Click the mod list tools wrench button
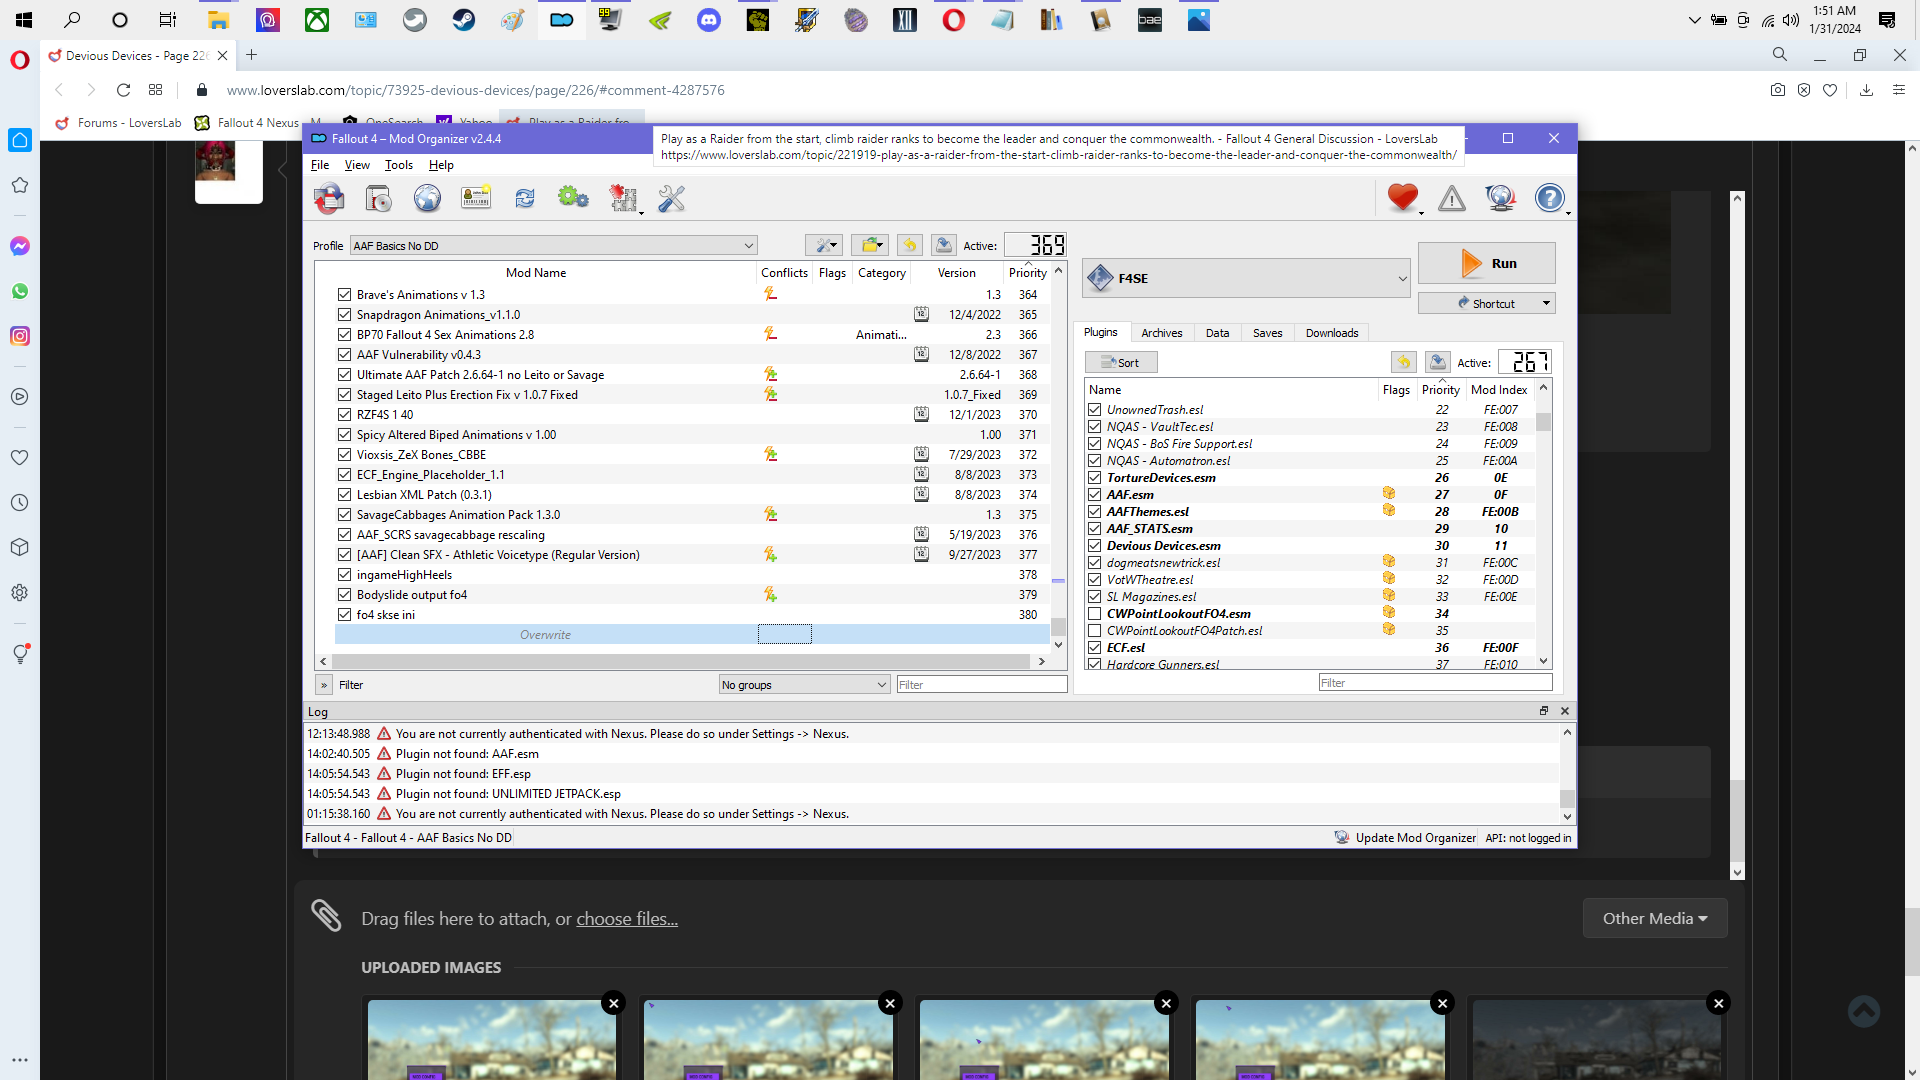This screenshot has width=1920, height=1080. pos(824,245)
